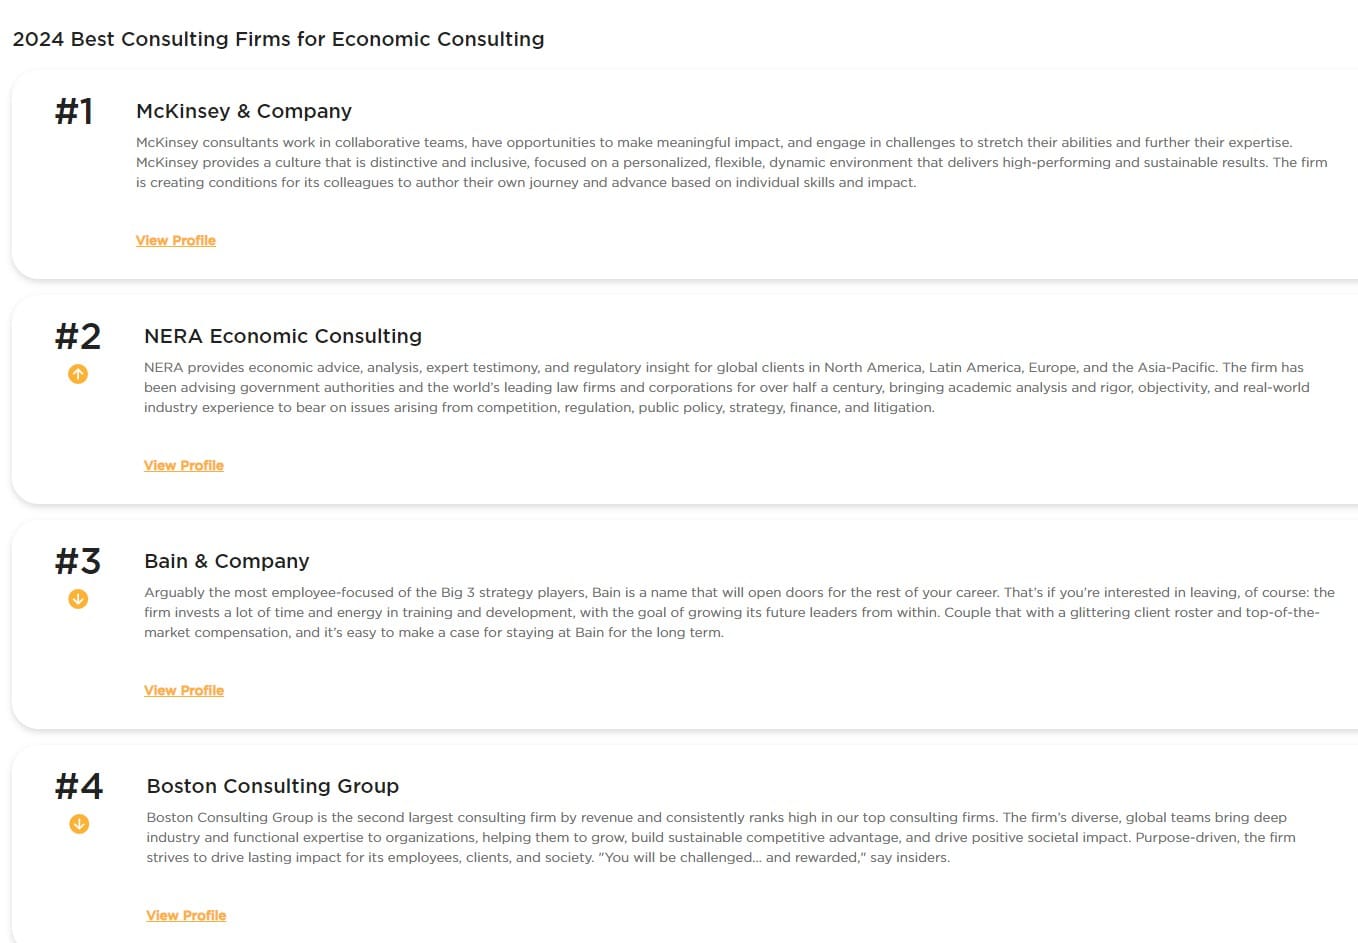Click the McKinsey description paragraph
1358x943 pixels.
[x=732, y=162]
